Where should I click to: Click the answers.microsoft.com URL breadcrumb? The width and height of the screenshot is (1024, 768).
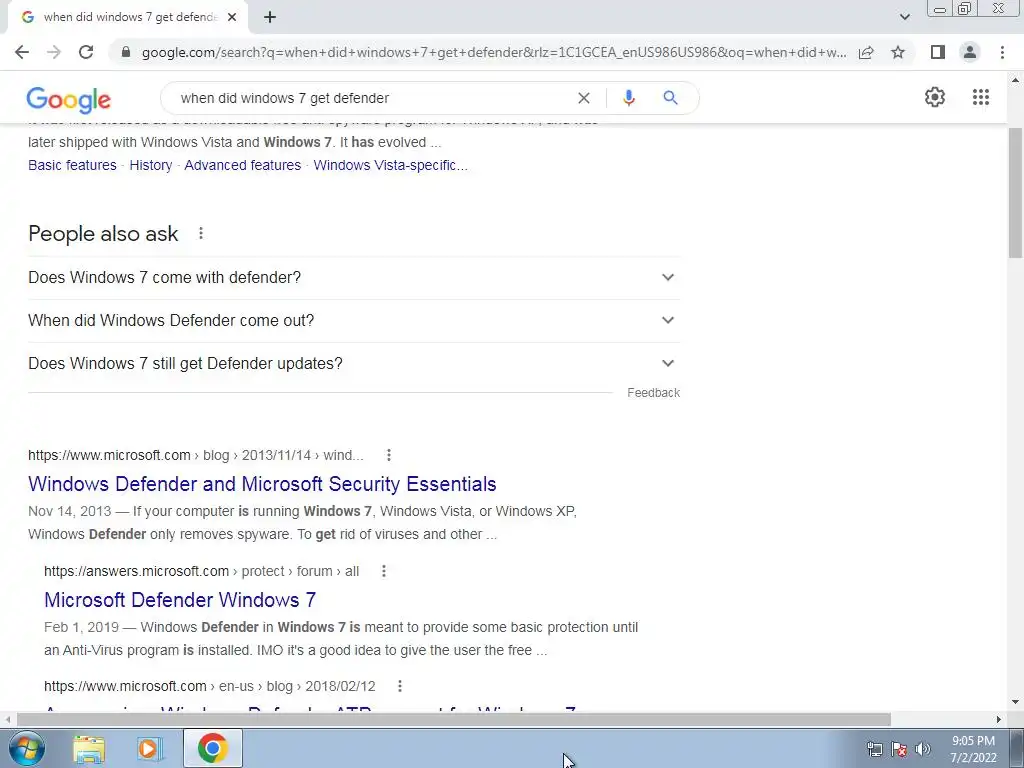click(202, 571)
